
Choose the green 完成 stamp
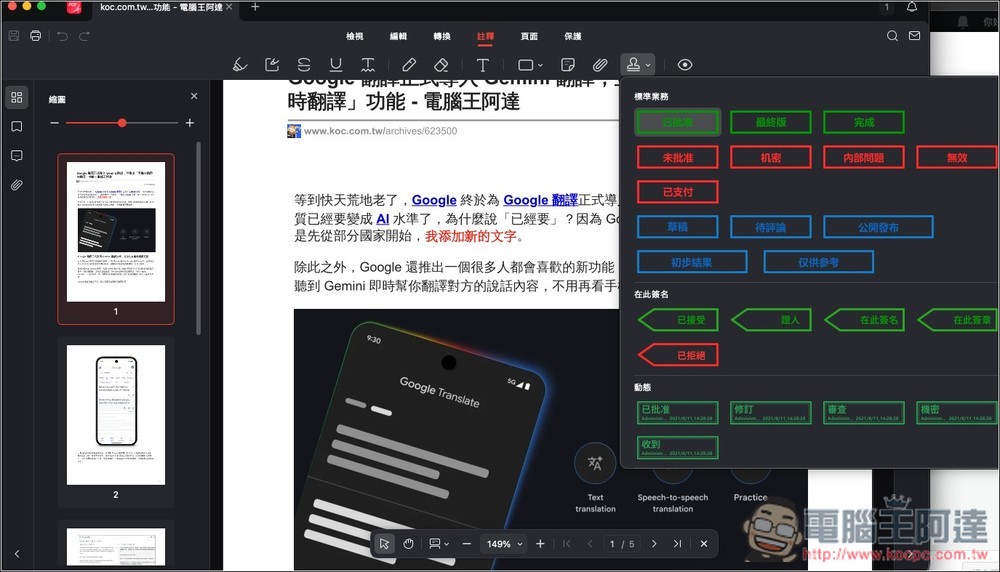tap(864, 122)
